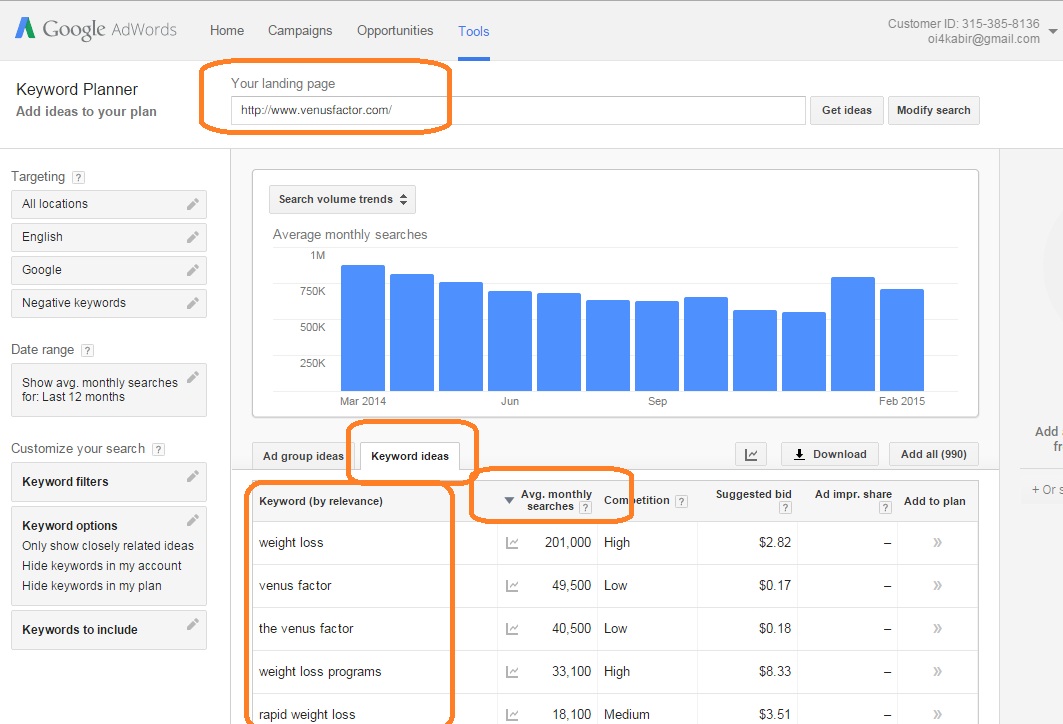Click the 'rapid weight loss' keyword

pos(307,715)
